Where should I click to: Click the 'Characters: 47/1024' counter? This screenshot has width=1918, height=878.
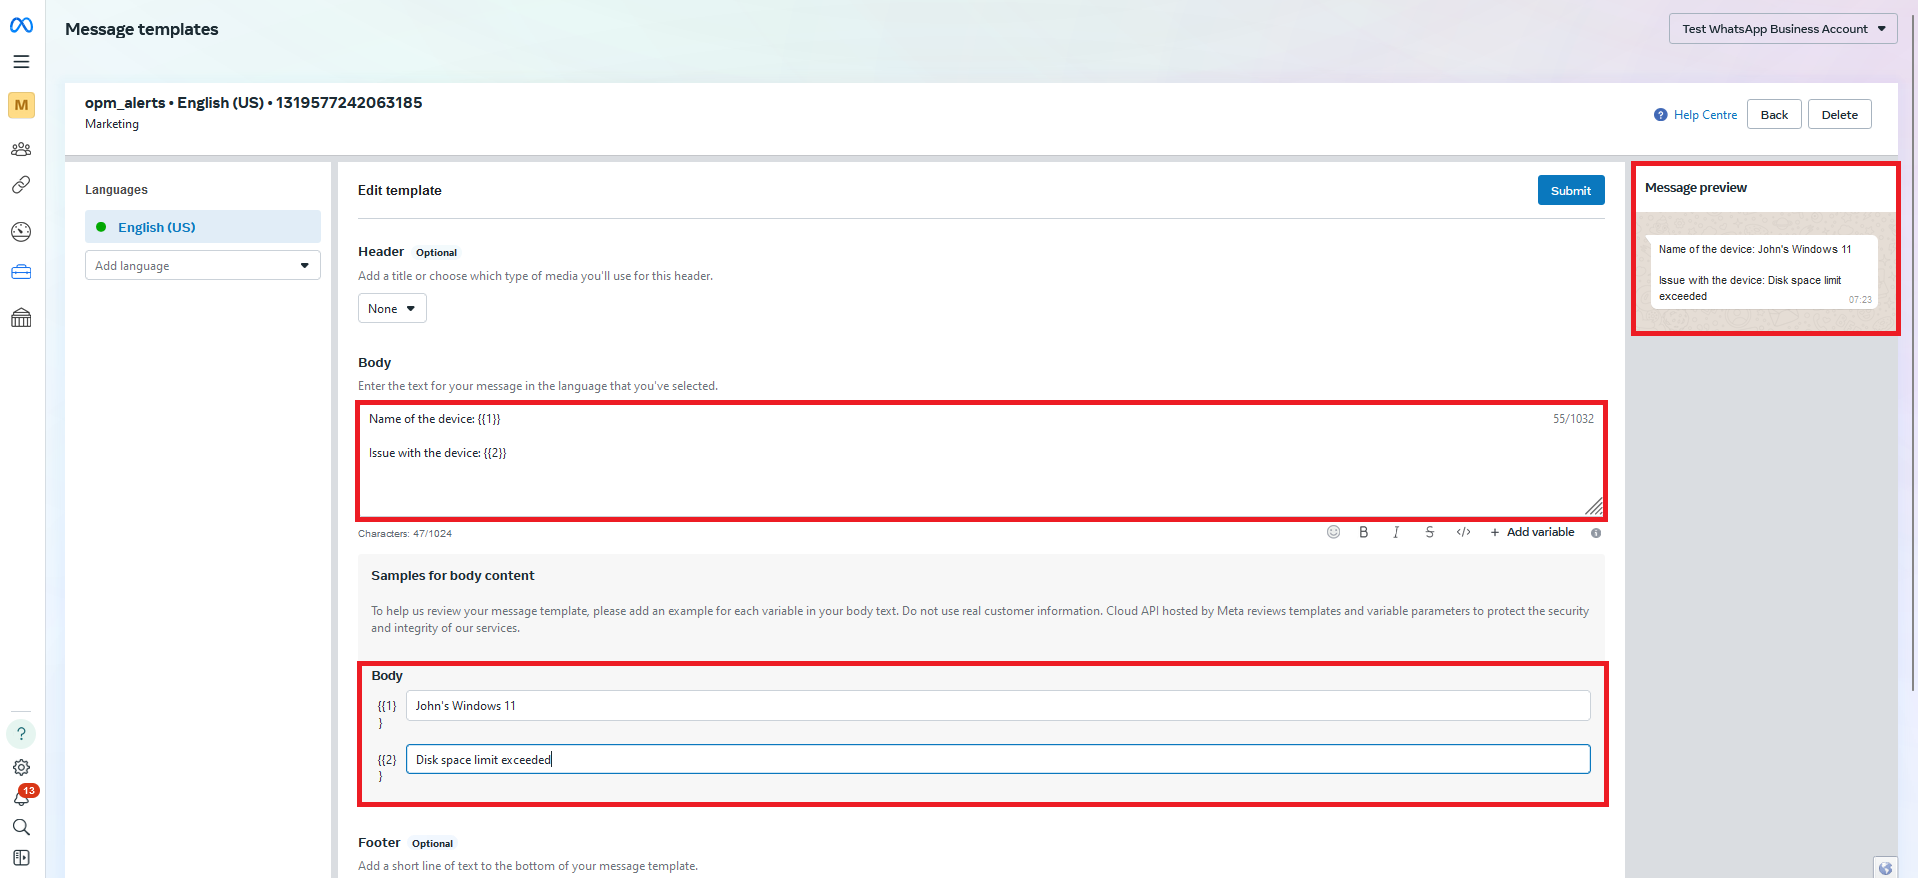pyautogui.click(x=405, y=533)
